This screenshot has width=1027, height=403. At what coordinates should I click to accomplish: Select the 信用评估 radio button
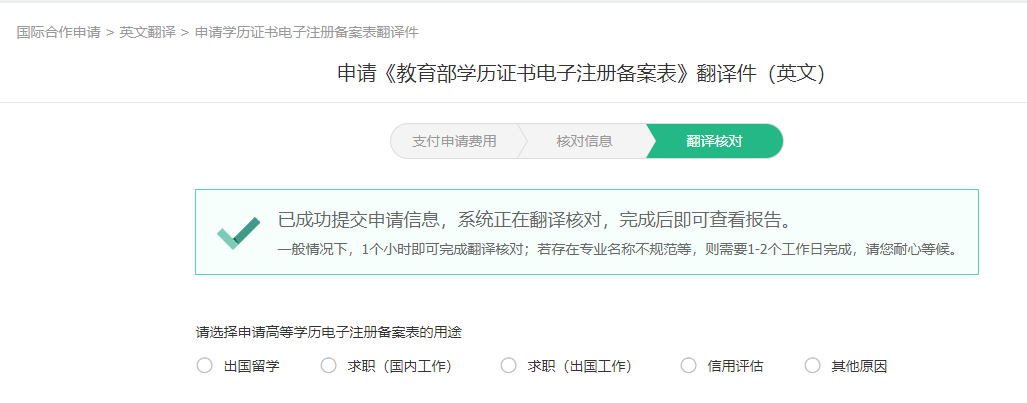[x=688, y=366]
